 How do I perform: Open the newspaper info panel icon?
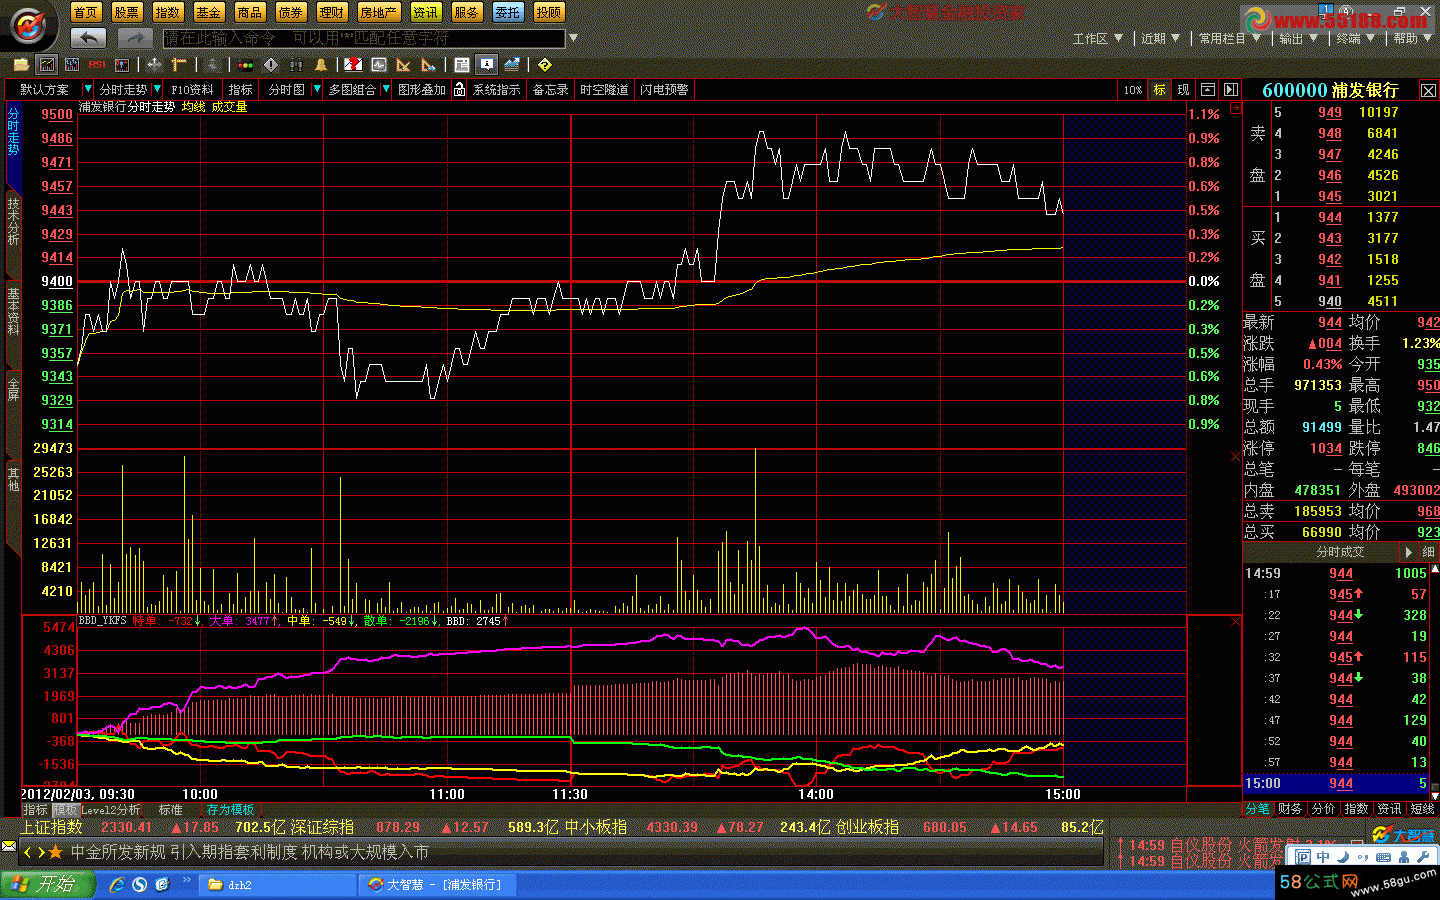point(462,65)
